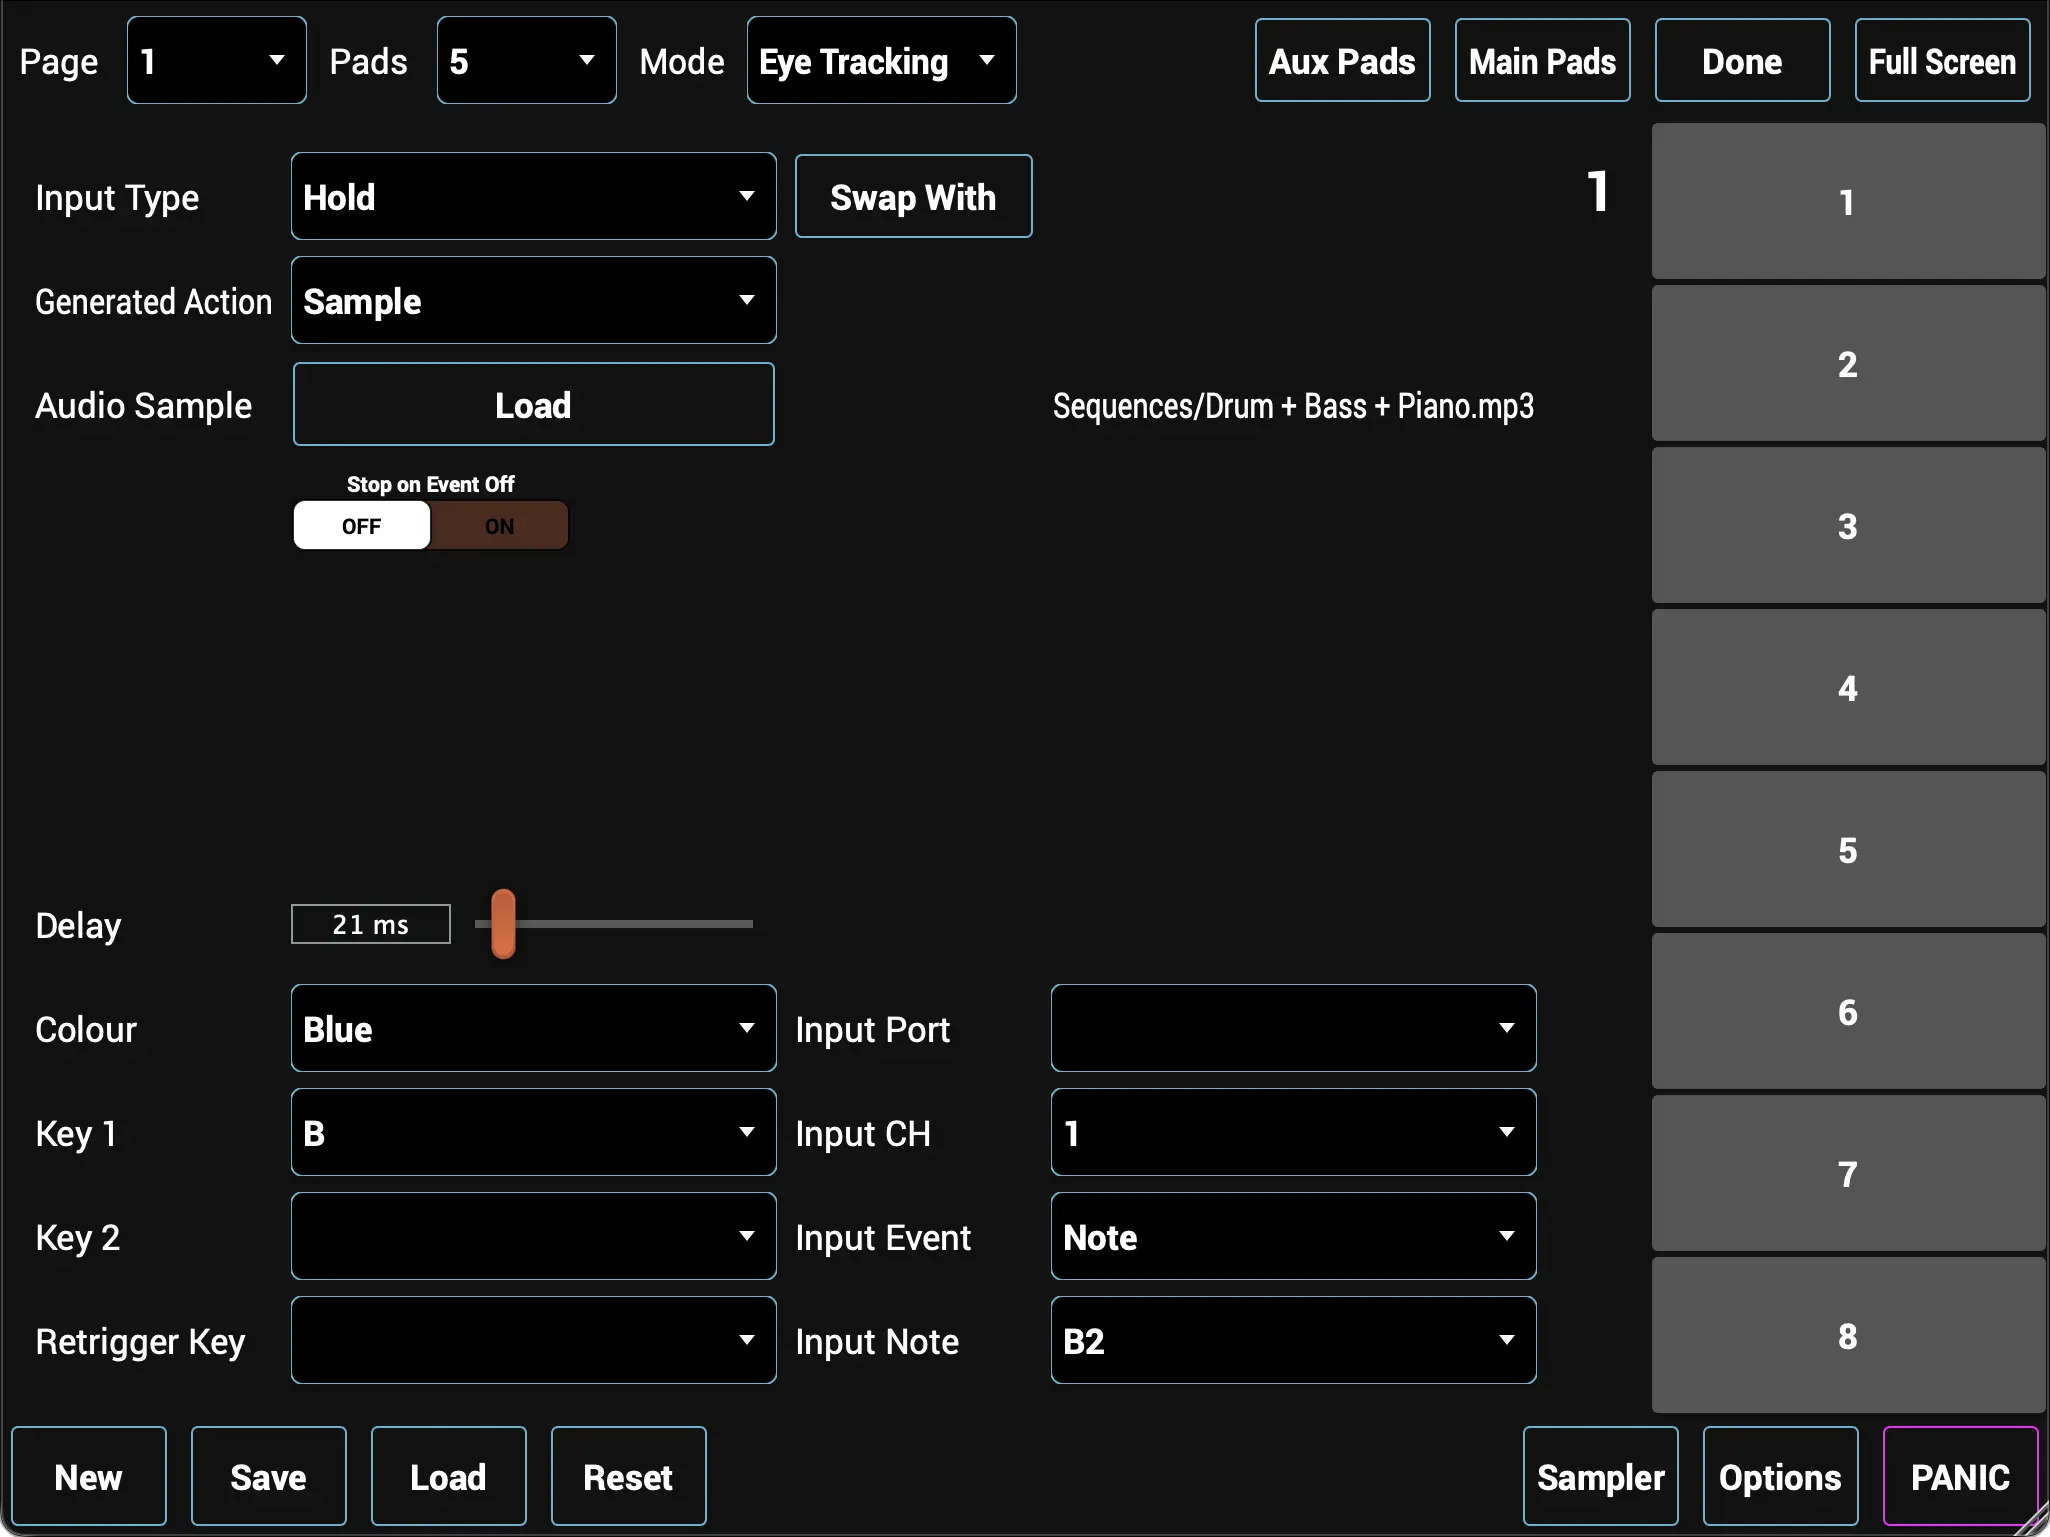The height and width of the screenshot is (1537, 2050).
Task: Switch to Main Pads view
Action: (x=1542, y=61)
